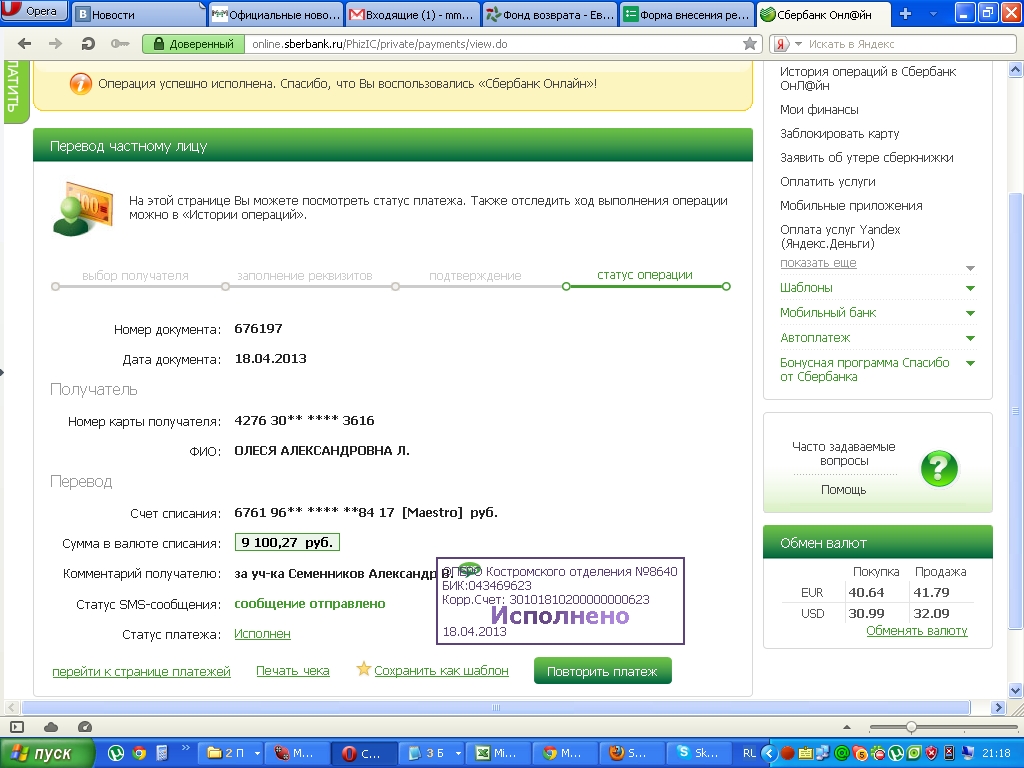Expand the Бонусная программа Спасибо arrow
Viewport: 1024px width, 768px height.
tap(970, 363)
